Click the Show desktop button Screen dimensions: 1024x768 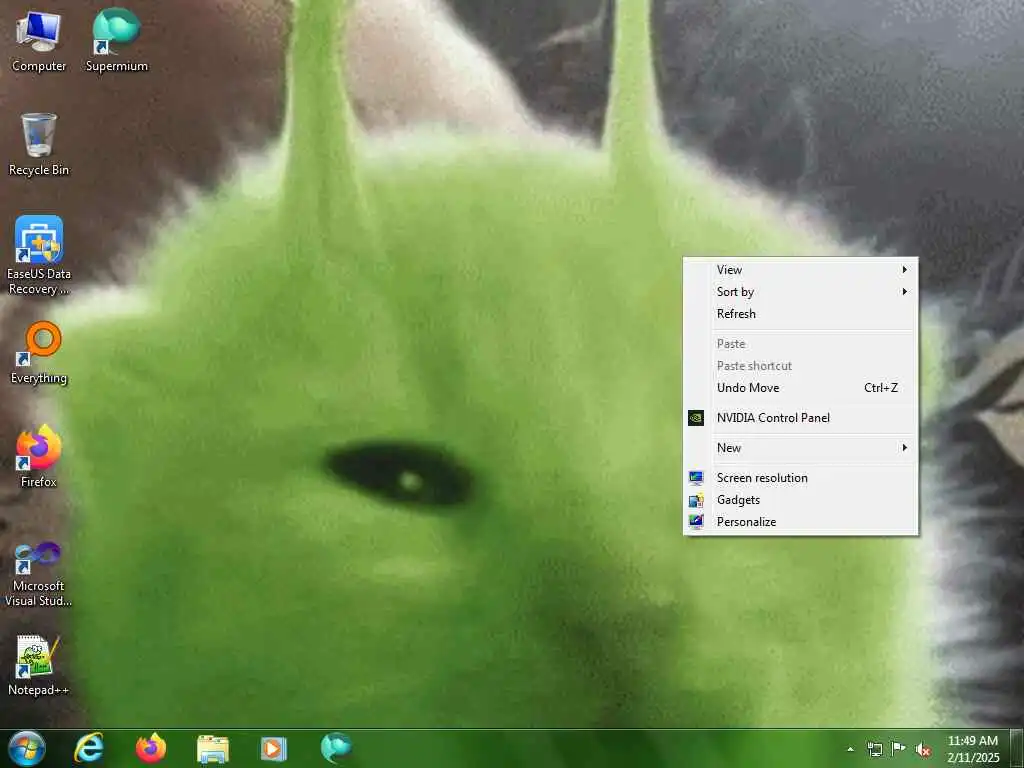coord(1016,749)
